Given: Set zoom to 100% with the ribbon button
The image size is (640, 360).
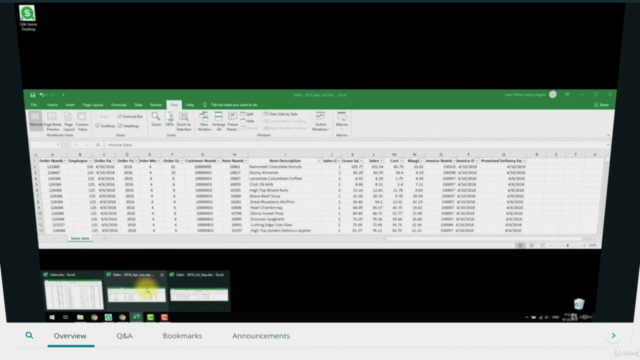Looking at the screenshot, I should point(169,119).
